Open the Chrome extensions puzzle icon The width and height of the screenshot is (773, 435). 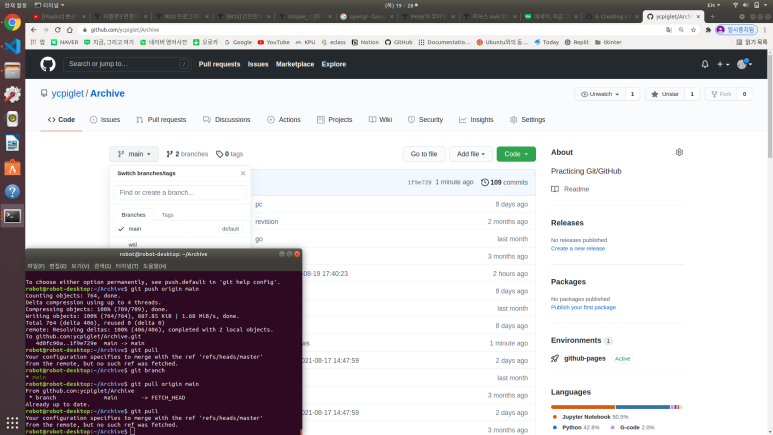(x=708, y=30)
